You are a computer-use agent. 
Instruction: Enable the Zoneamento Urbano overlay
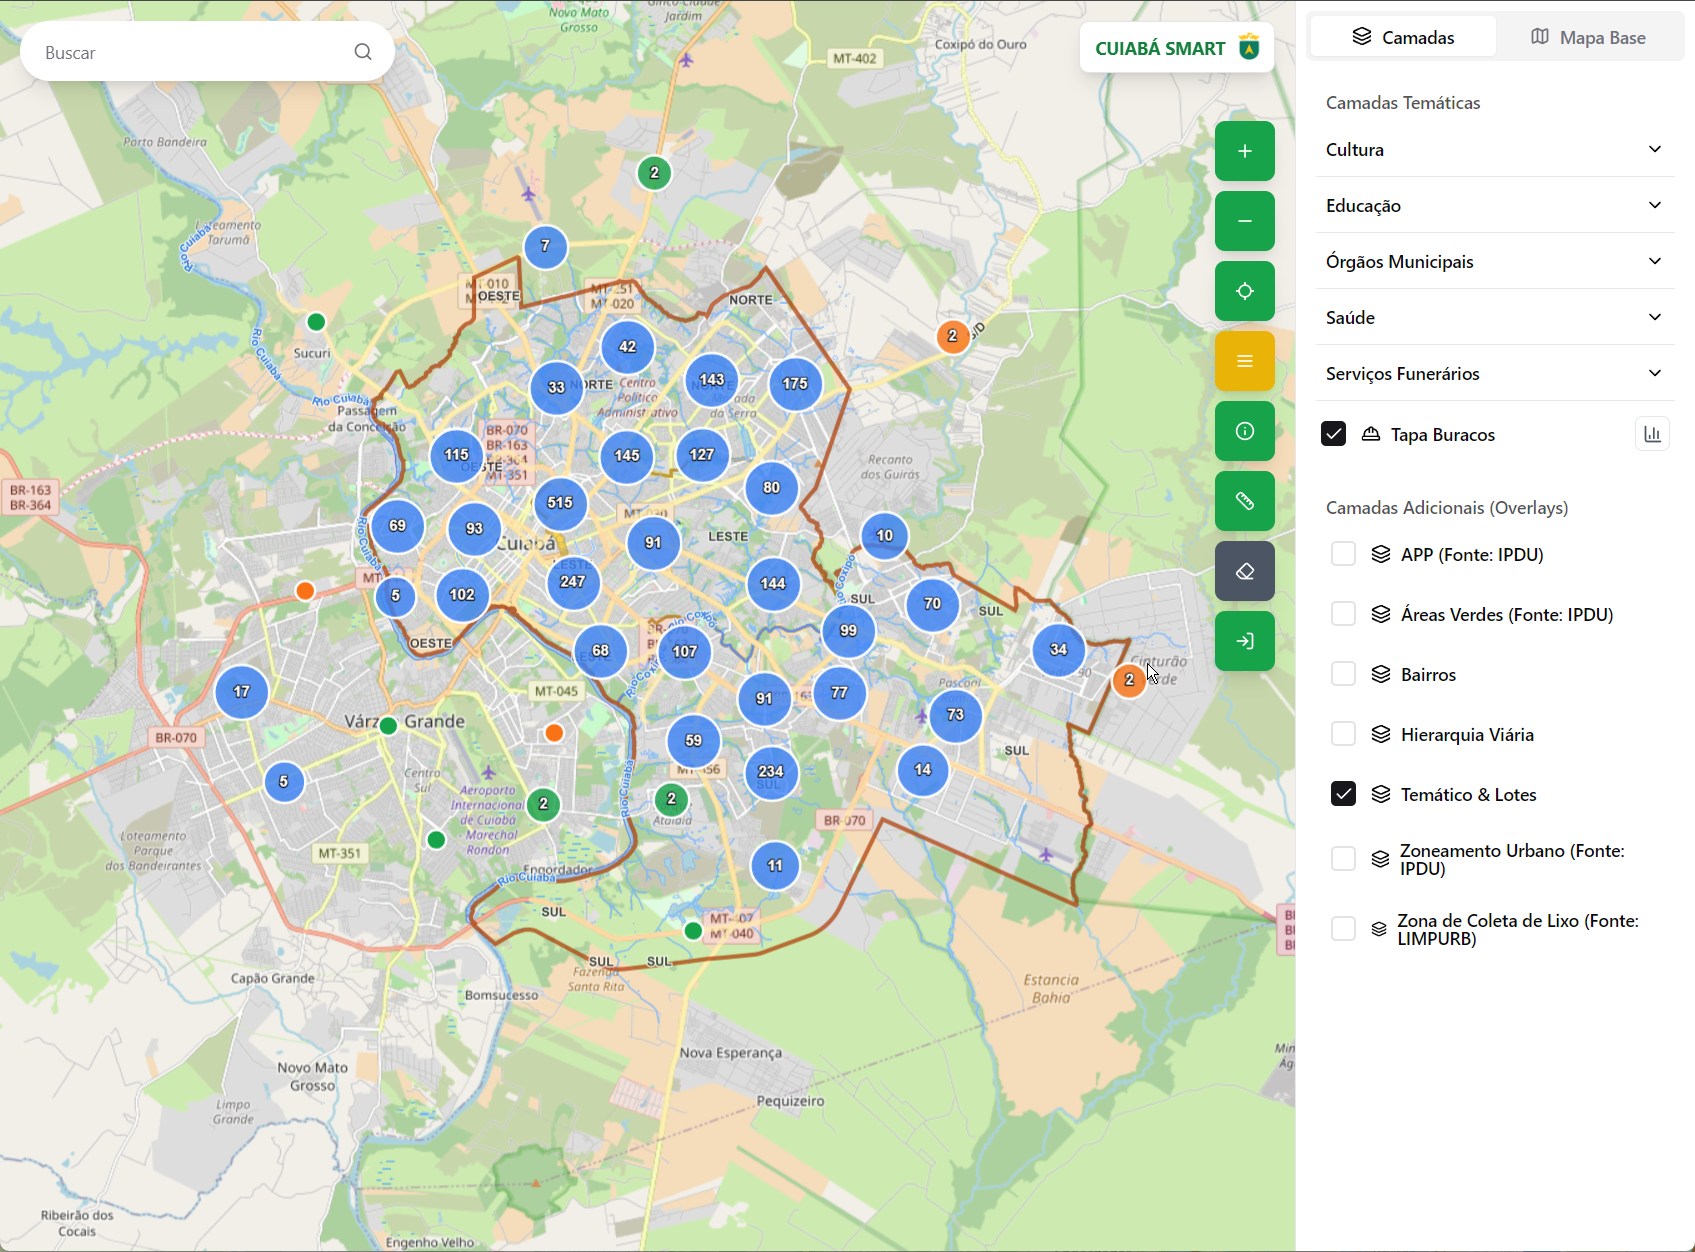(1343, 858)
